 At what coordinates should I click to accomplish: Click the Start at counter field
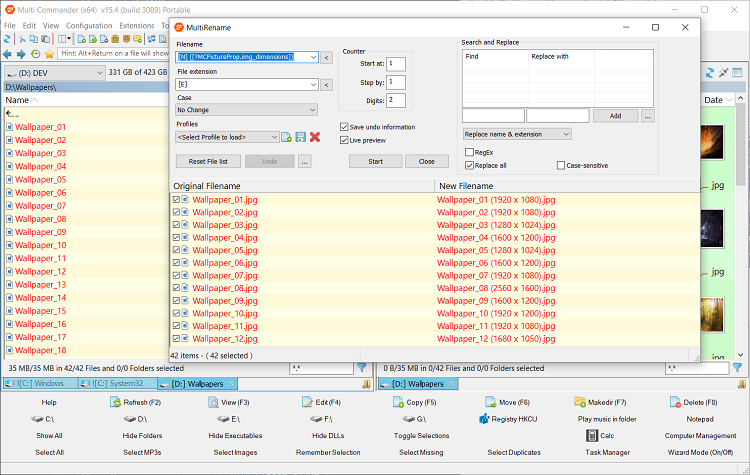396,64
